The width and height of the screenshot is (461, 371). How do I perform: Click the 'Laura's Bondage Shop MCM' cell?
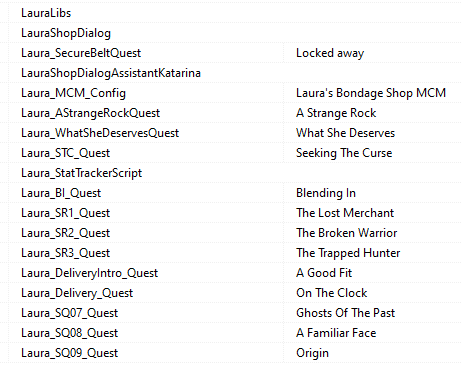click(x=371, y=93)
